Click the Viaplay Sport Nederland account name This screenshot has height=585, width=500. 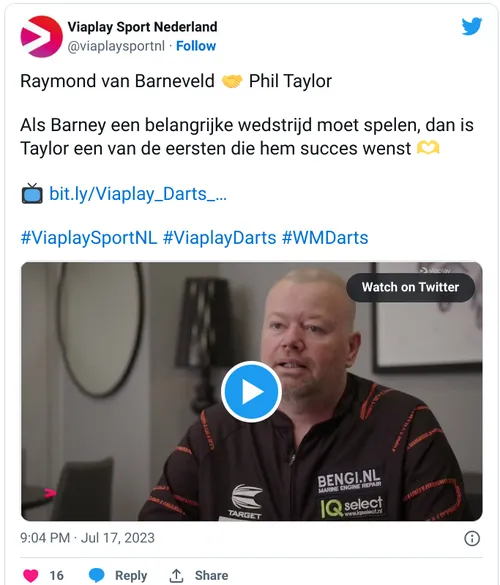142,27
